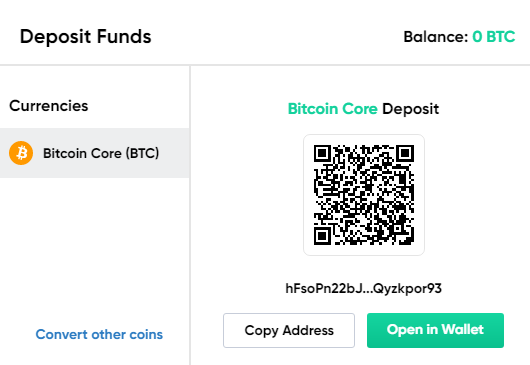Click the green 0 BTC balance value
This screenshot has width=530, height=365.
(x=493, y=36)
